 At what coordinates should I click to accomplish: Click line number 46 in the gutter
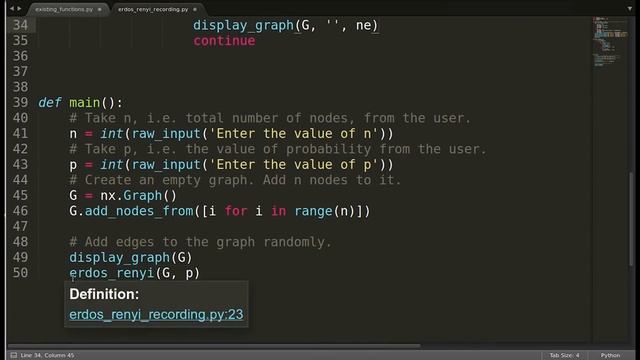click(20, 211)
